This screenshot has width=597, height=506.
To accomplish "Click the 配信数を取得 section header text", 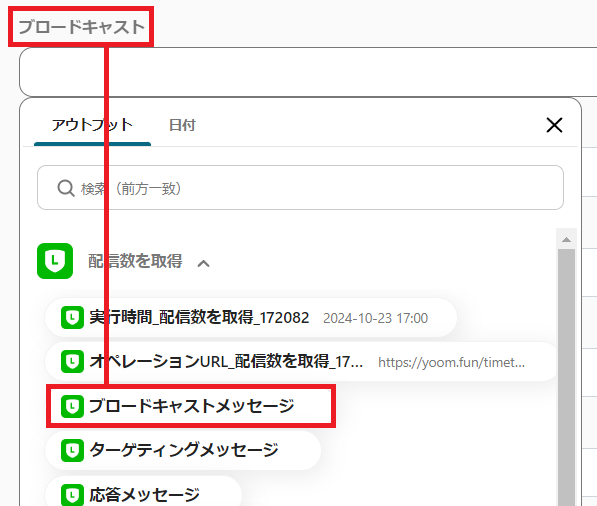I will (135, 261).
